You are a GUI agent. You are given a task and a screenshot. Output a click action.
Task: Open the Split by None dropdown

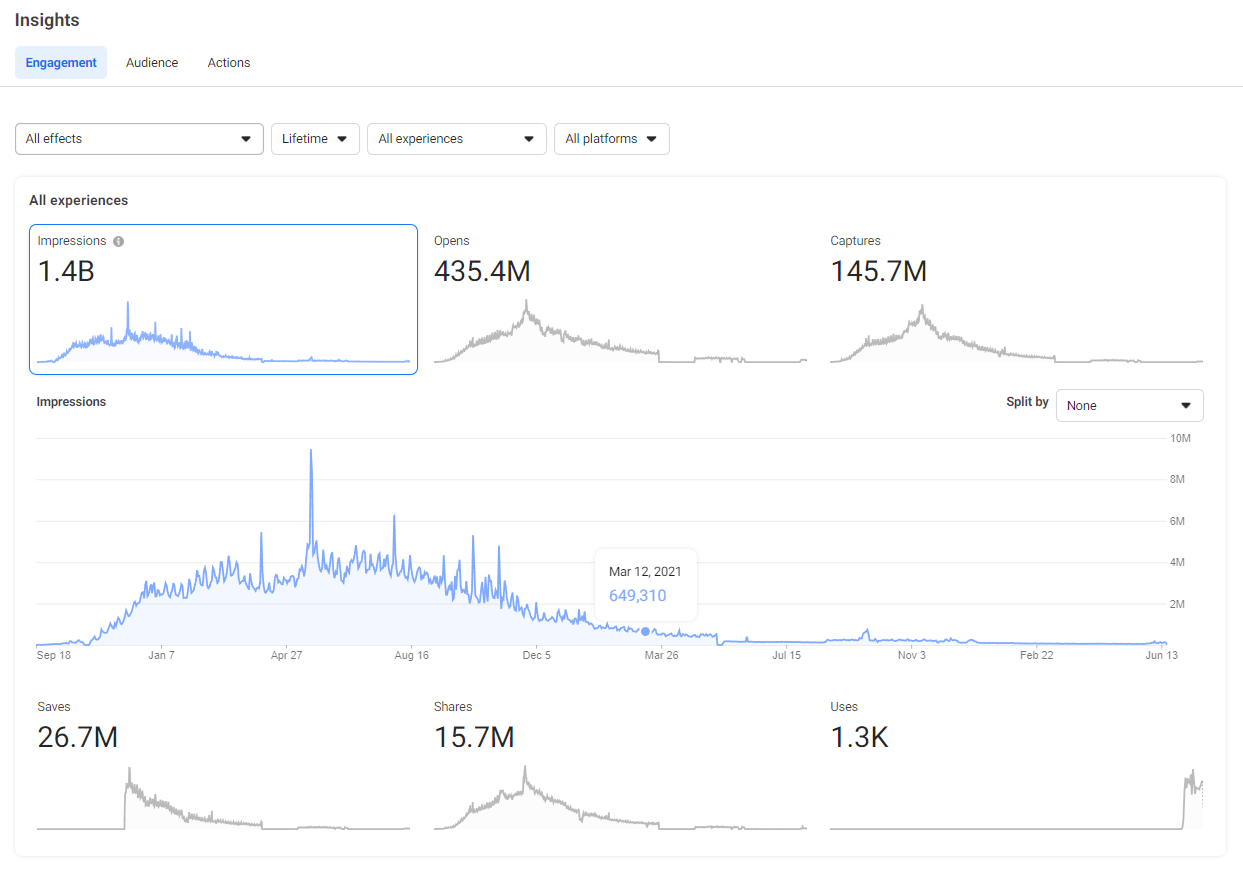coord(1129,405)
